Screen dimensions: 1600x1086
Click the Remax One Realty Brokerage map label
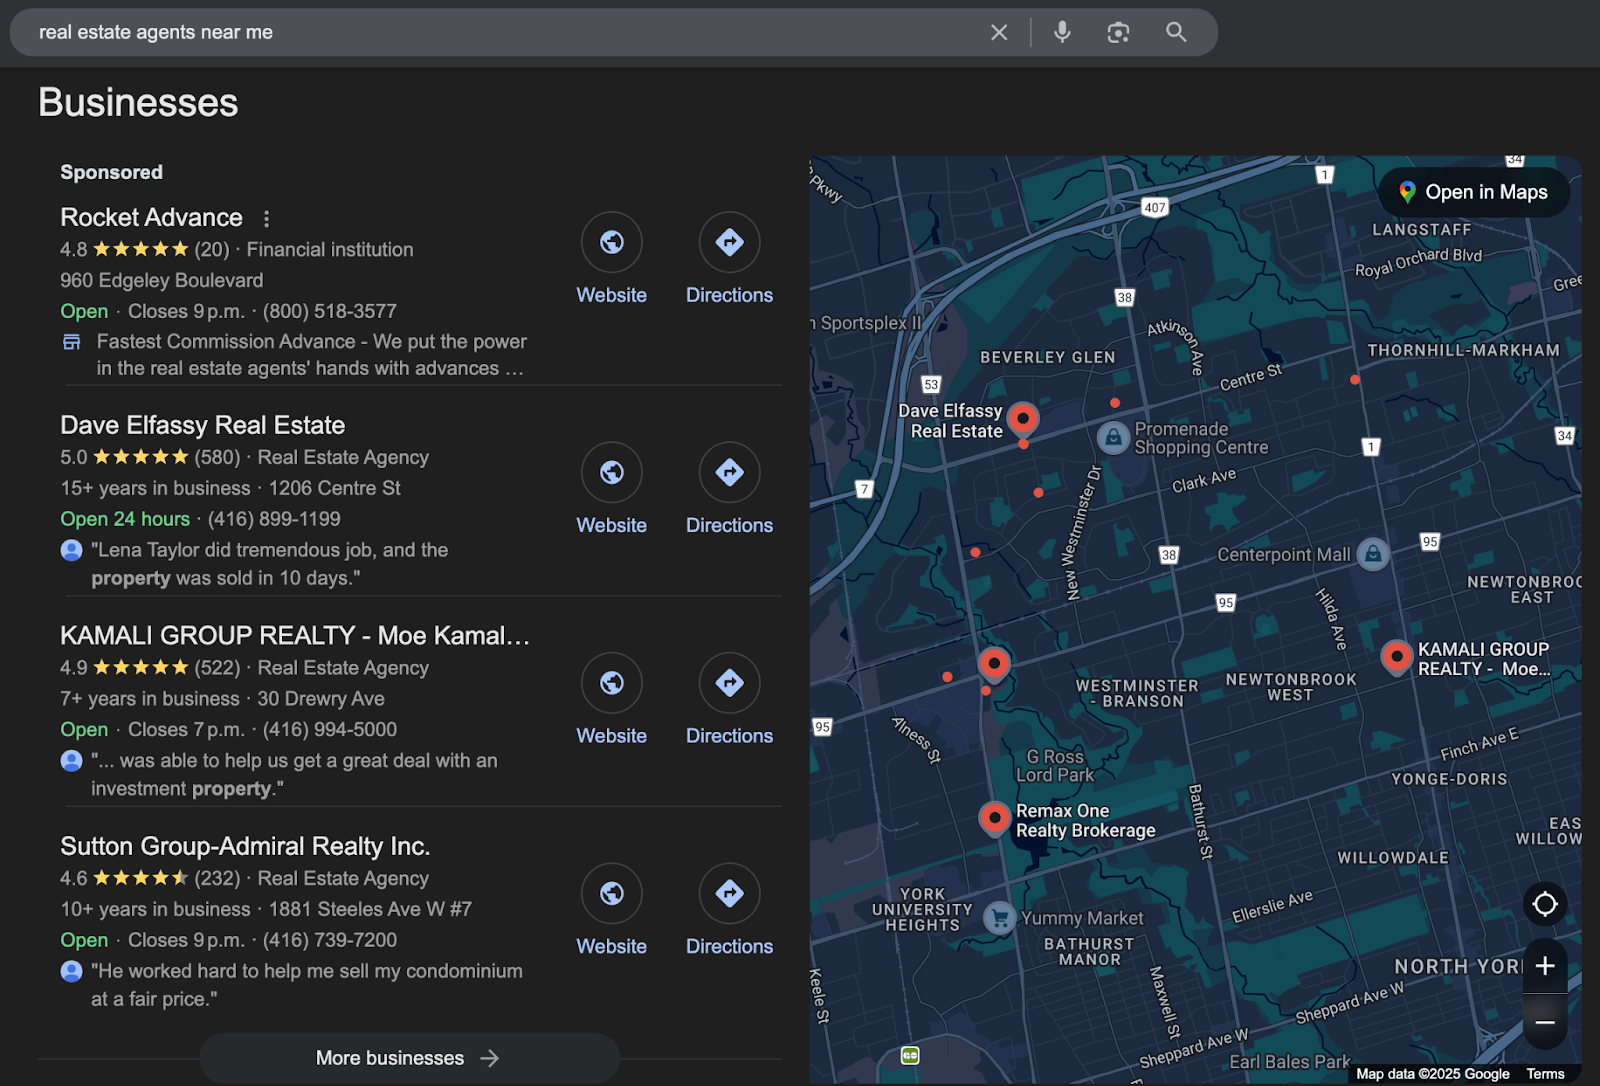[x=1086, y=821]
